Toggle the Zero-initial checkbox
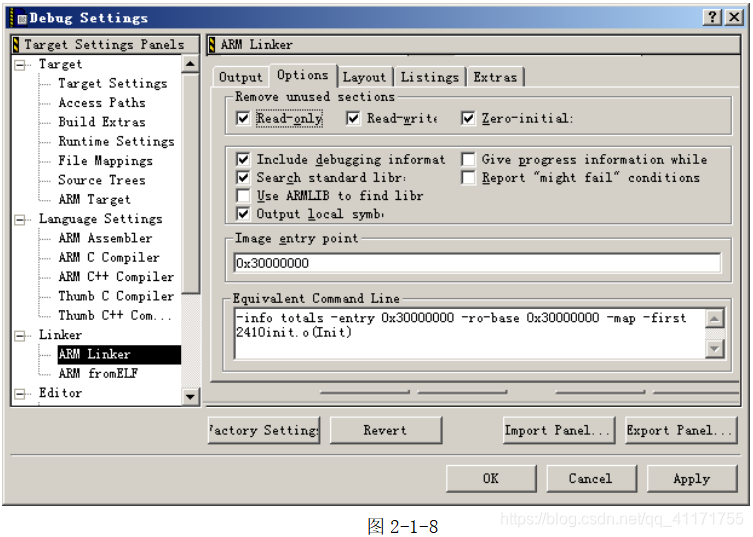This screenshot has width=753, height=537. coord(468,118)
